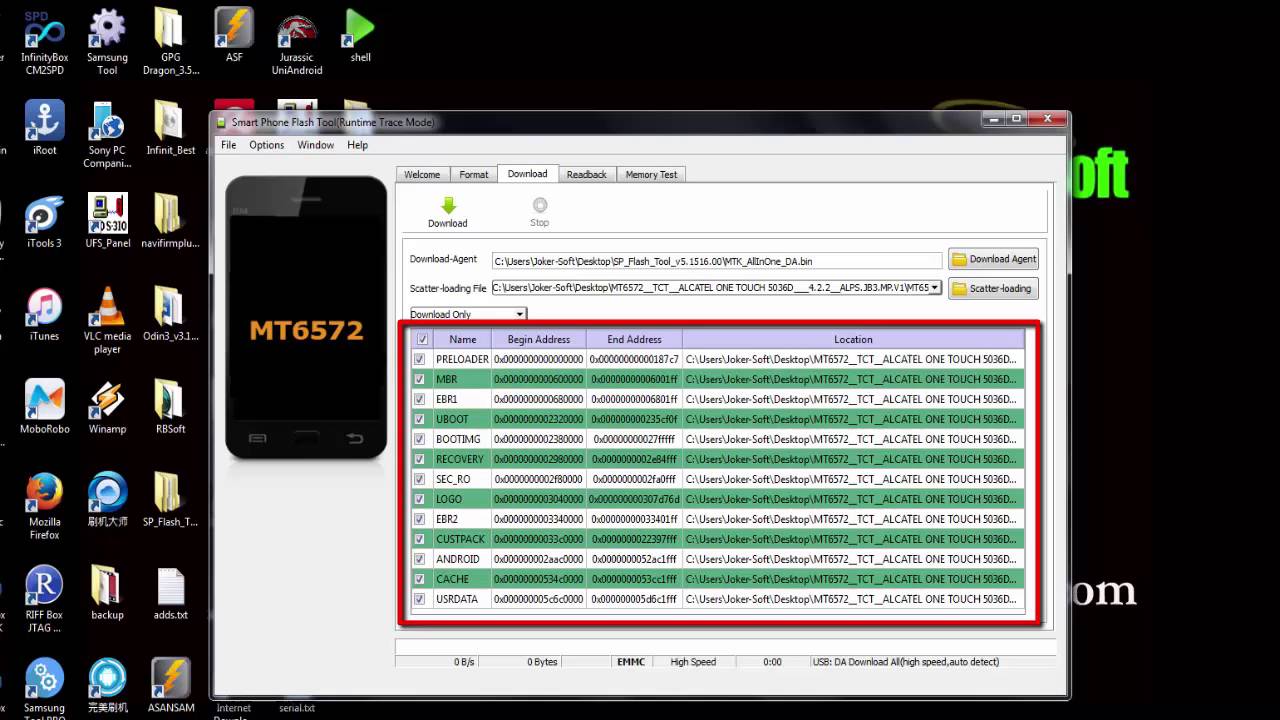Select the SEC_RO row name cell
The height and width of the screenshot is (720, 1280).
(461, 479)
